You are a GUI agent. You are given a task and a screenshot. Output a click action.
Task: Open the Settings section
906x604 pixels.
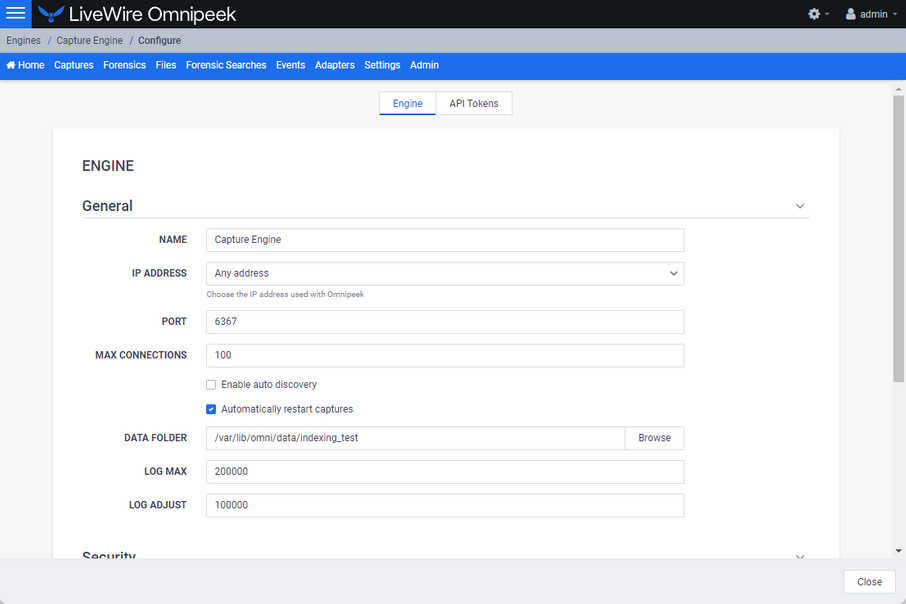pos(382,65)
